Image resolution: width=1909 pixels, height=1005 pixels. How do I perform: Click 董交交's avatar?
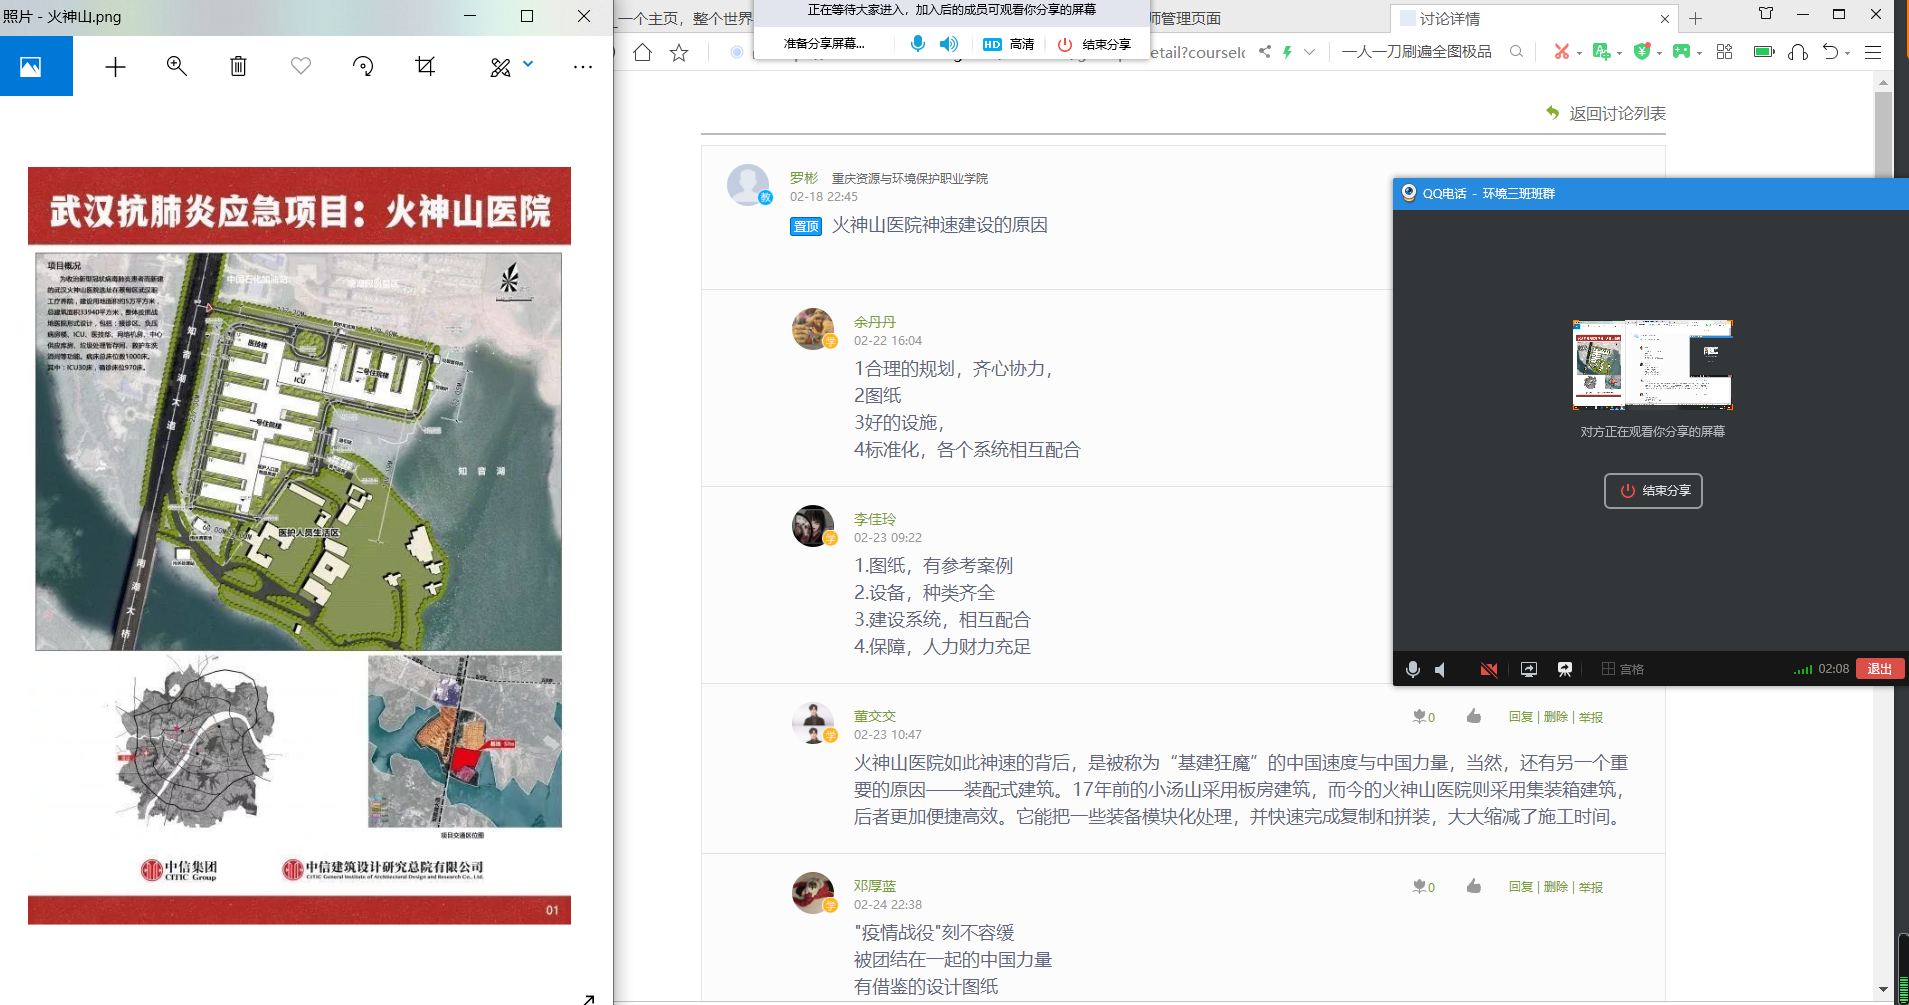coord(813,723)
